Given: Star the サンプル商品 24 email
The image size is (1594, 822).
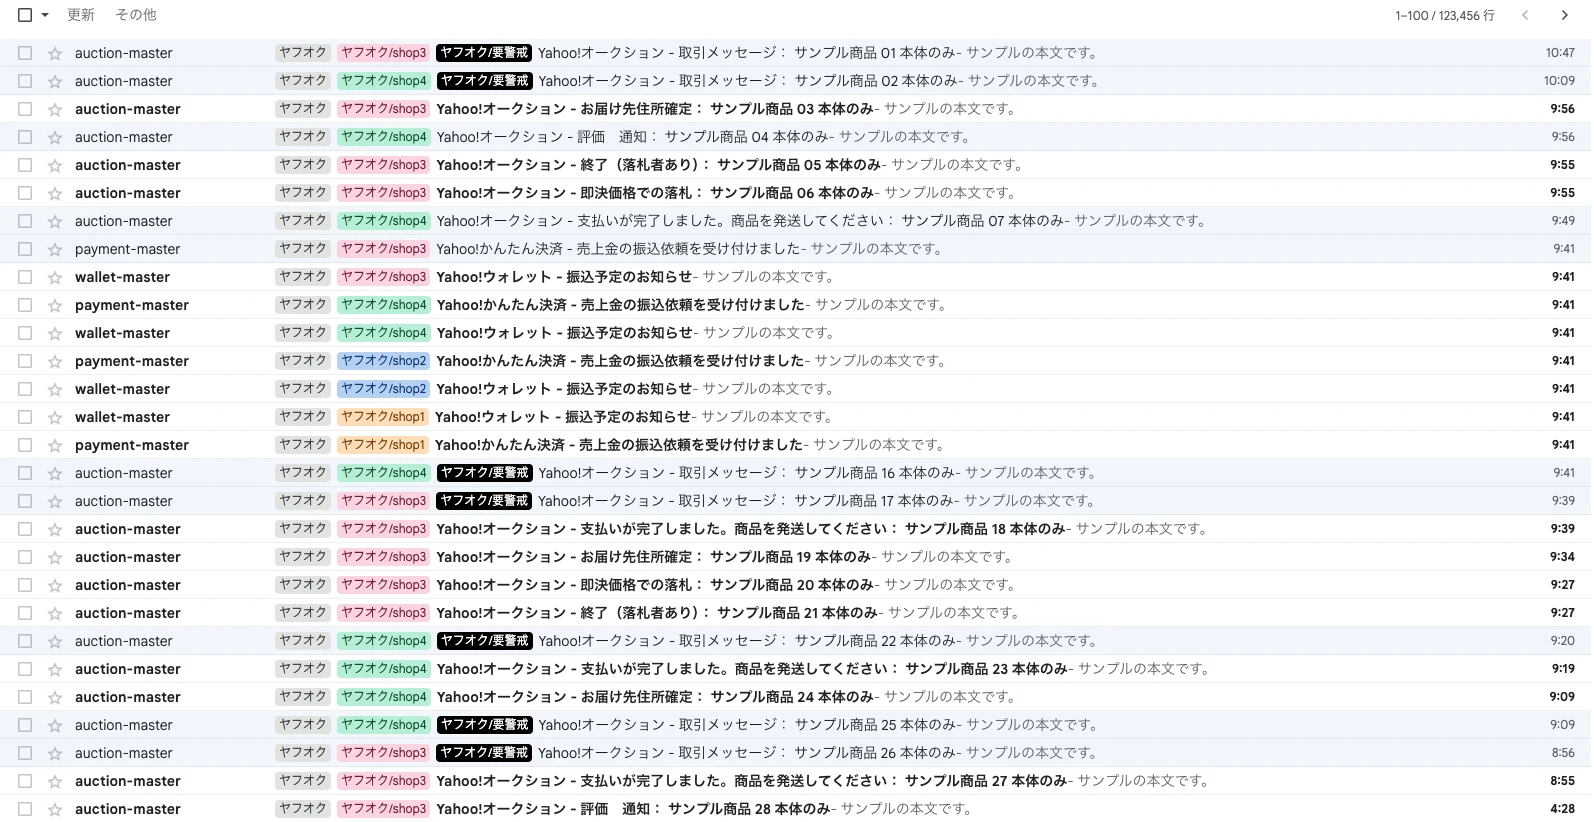Looking at the screenshot, I should 55,697.
